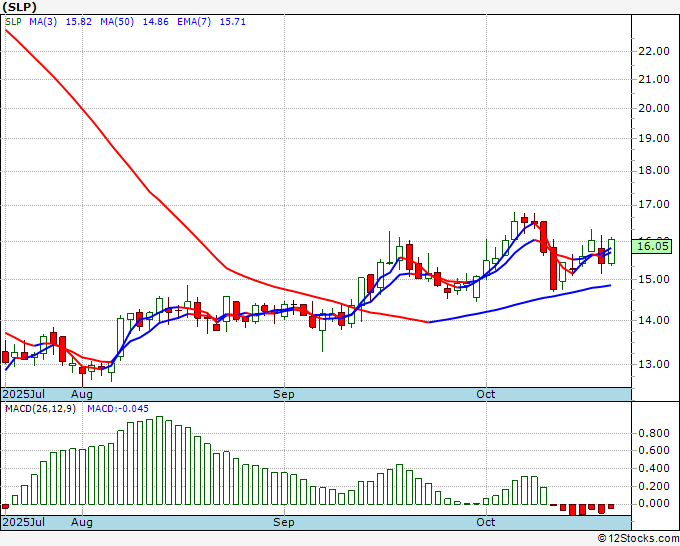Click the latest green candlestick near 16.05

point(611,251)
